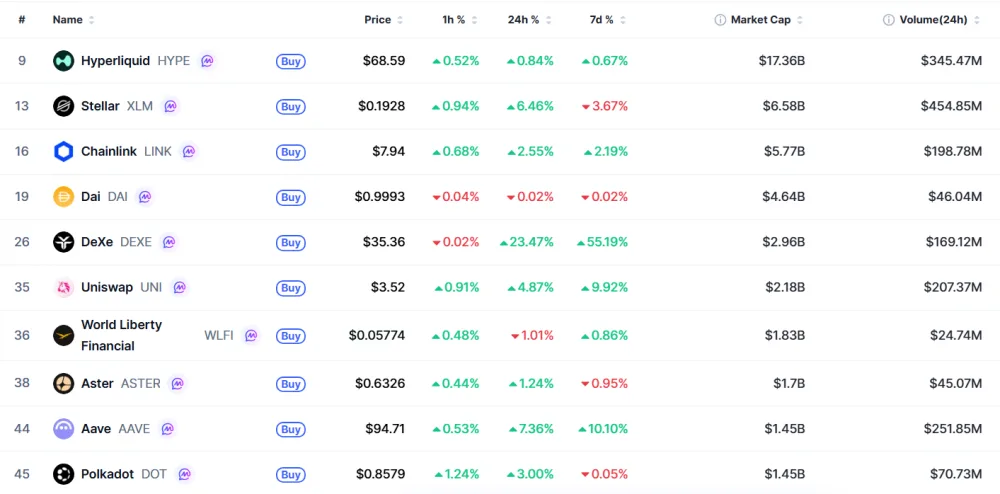Open the Uniswap name link
1000x494 pixels.
point(107,287)
